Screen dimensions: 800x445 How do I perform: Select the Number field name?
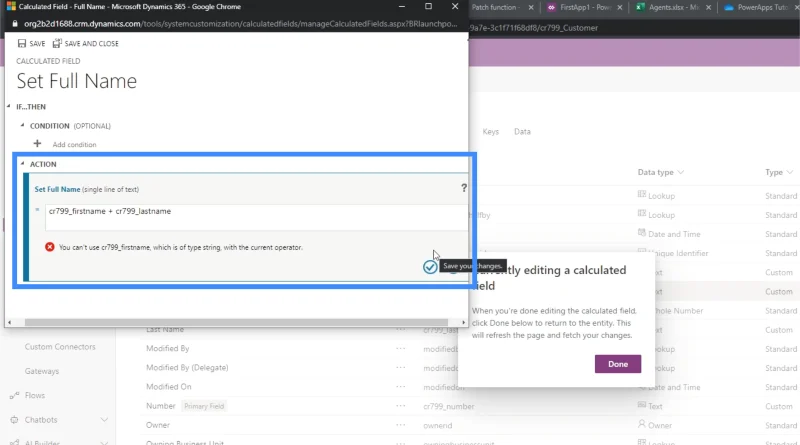click(x=161, y=406)
